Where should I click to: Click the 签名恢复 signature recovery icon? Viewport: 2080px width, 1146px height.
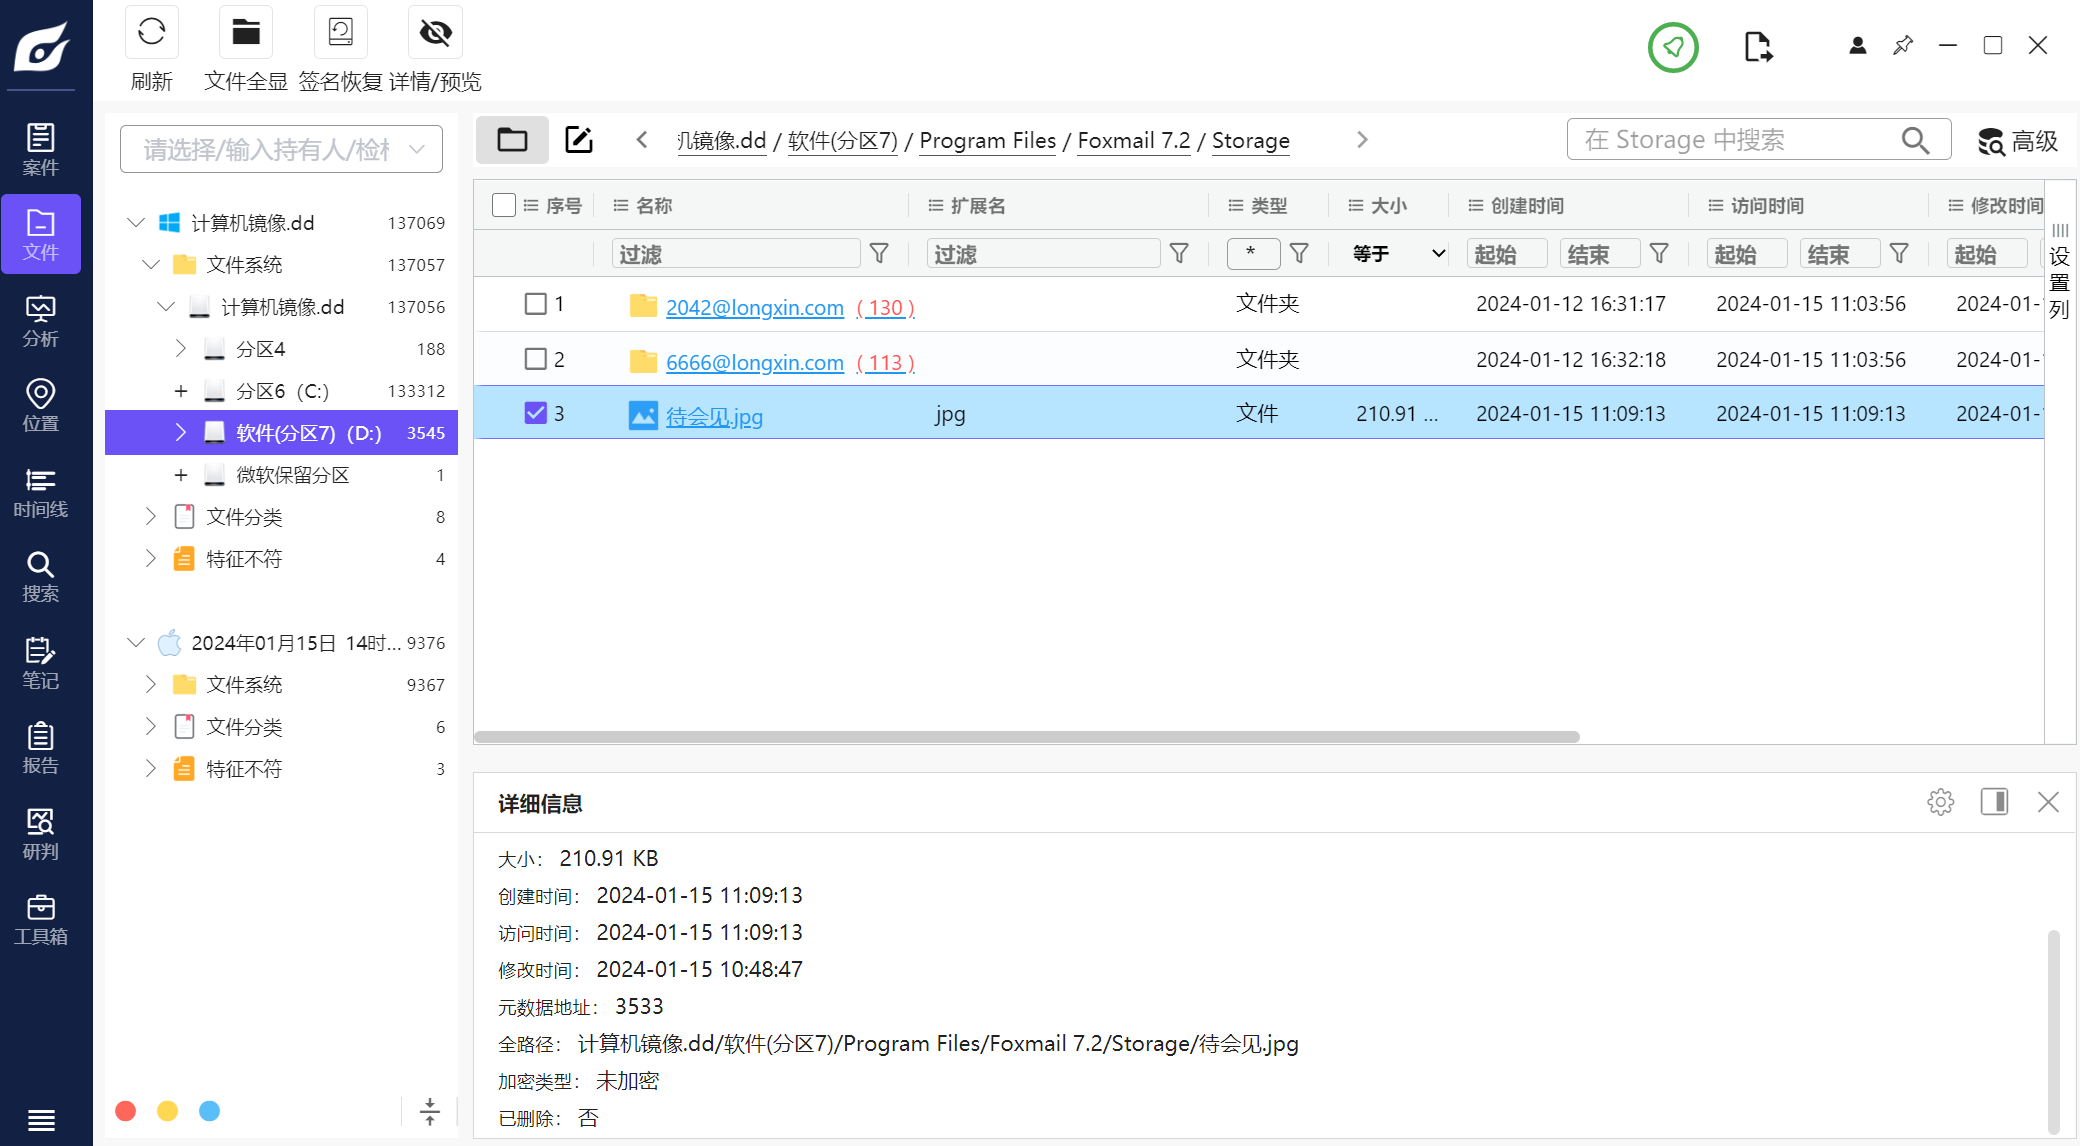(x=340, y=33)
